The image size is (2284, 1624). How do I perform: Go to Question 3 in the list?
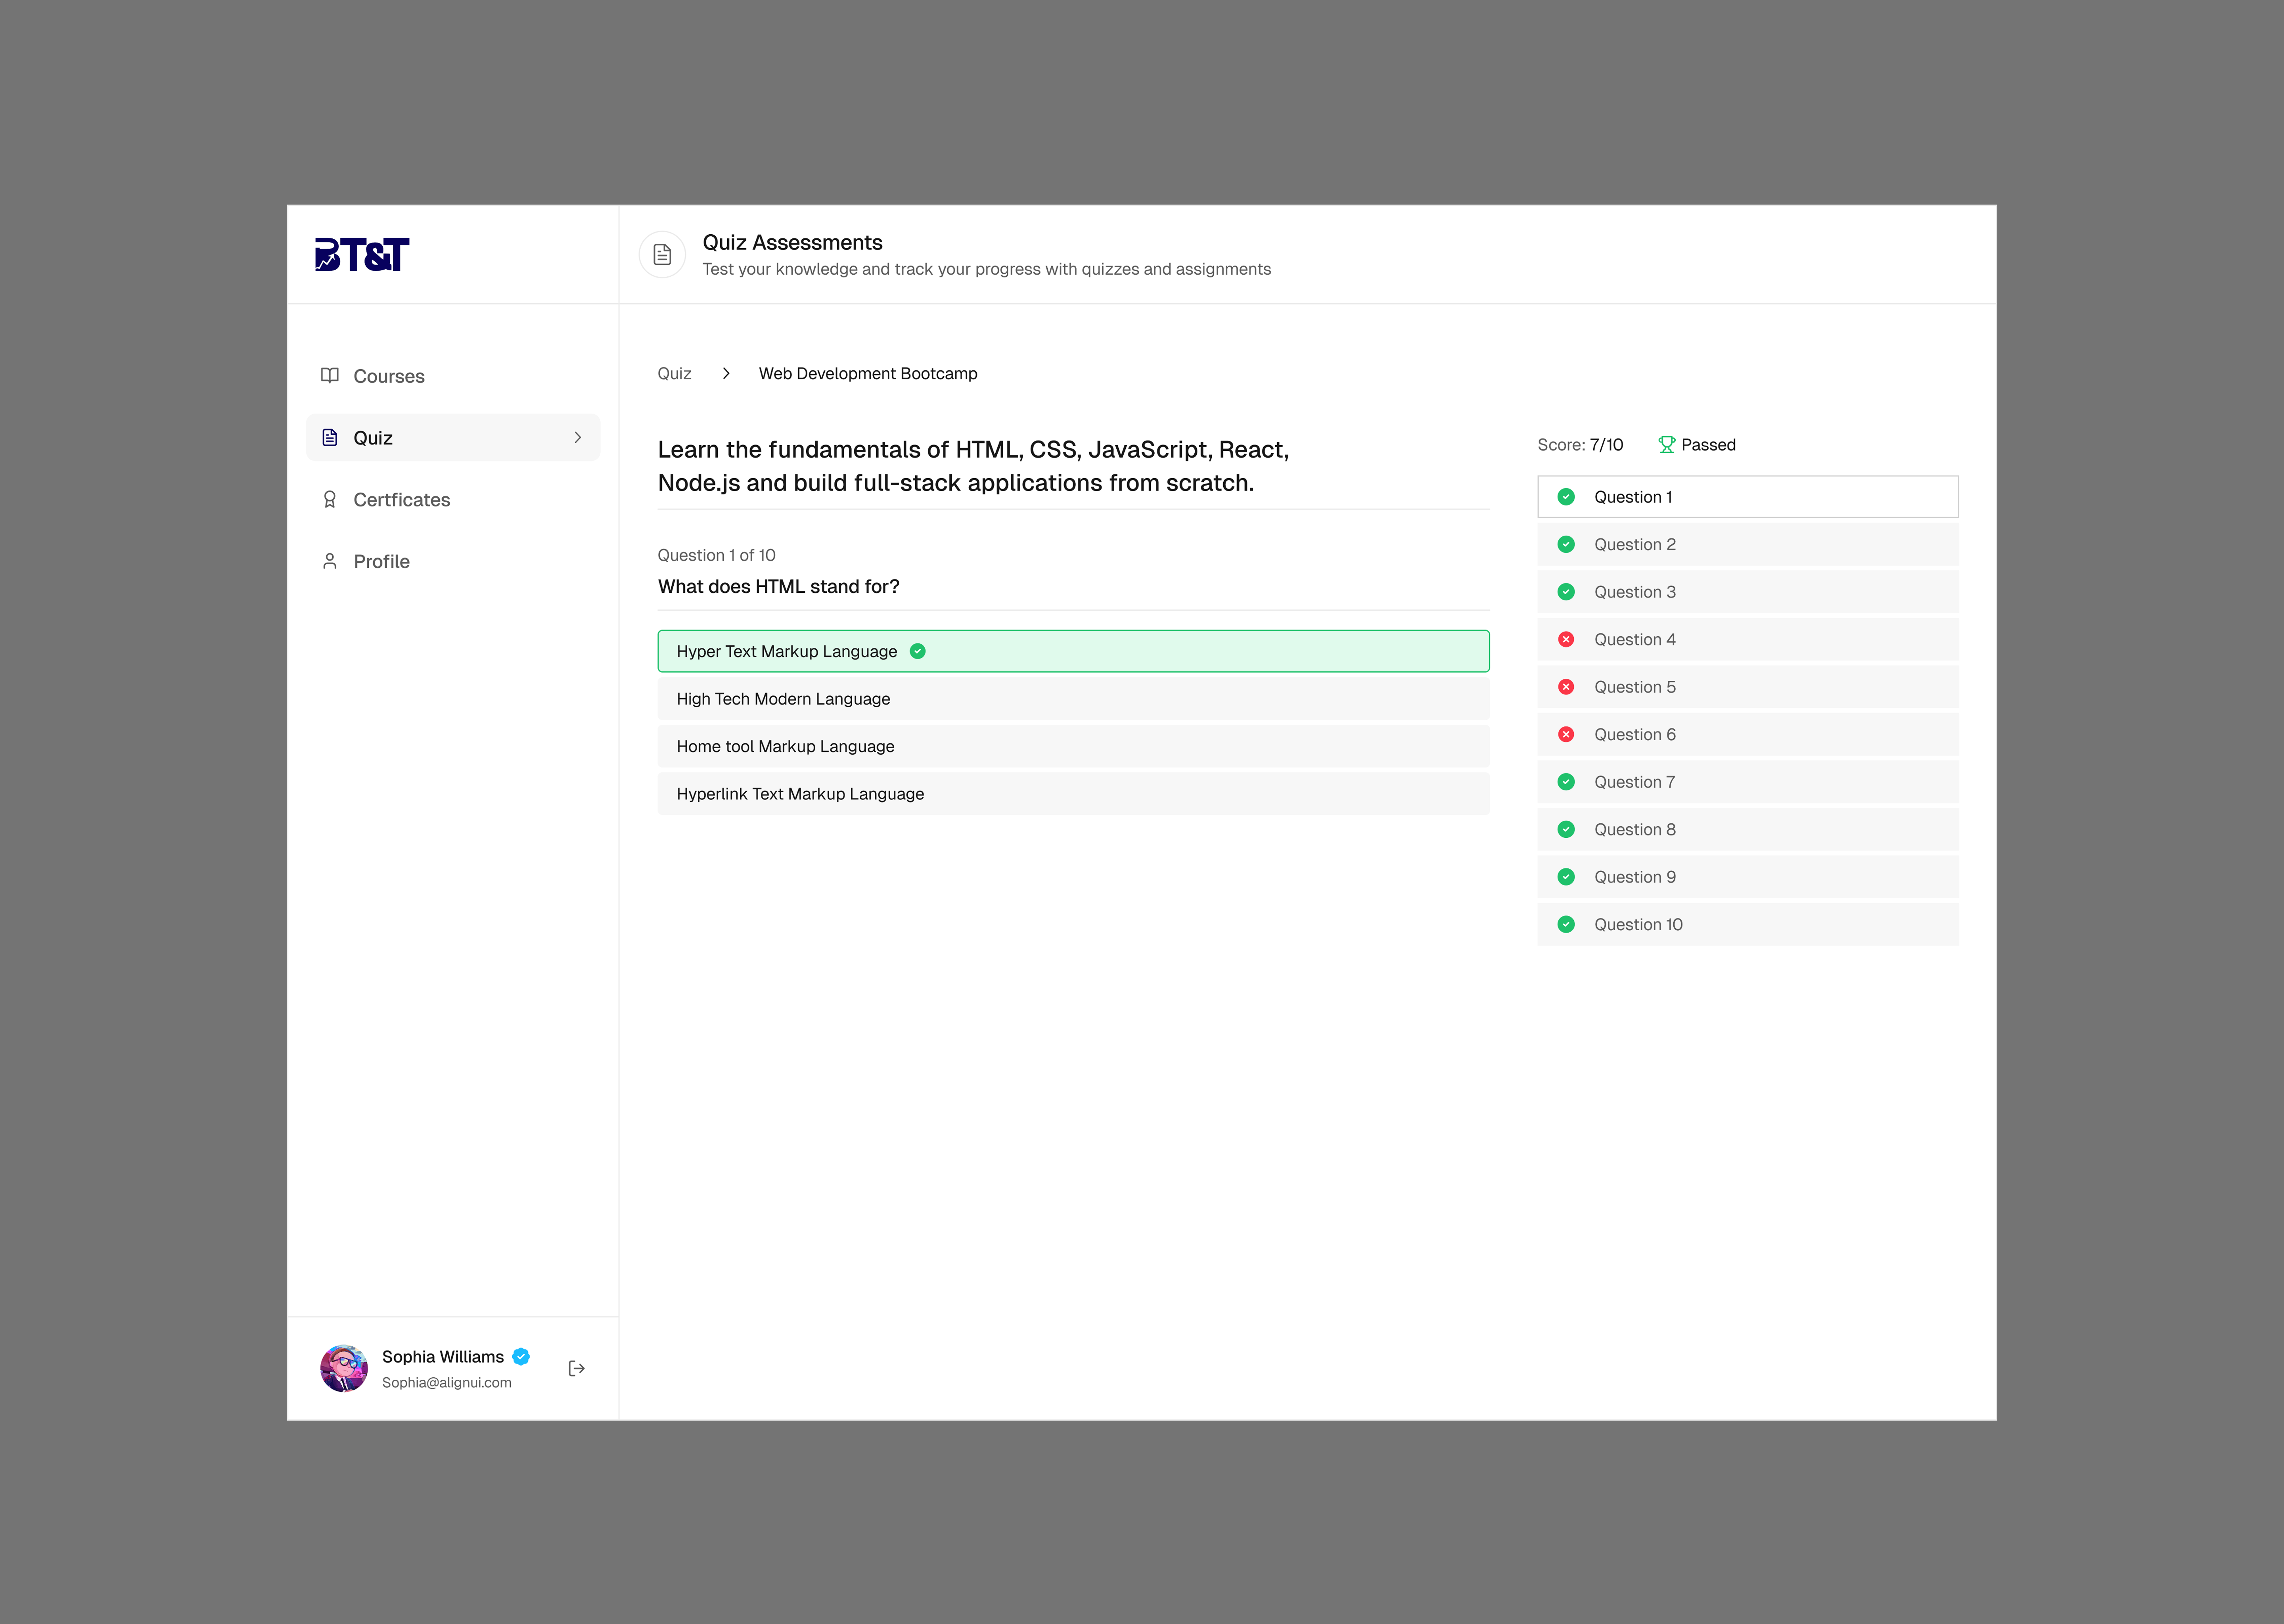point(1748,592)
